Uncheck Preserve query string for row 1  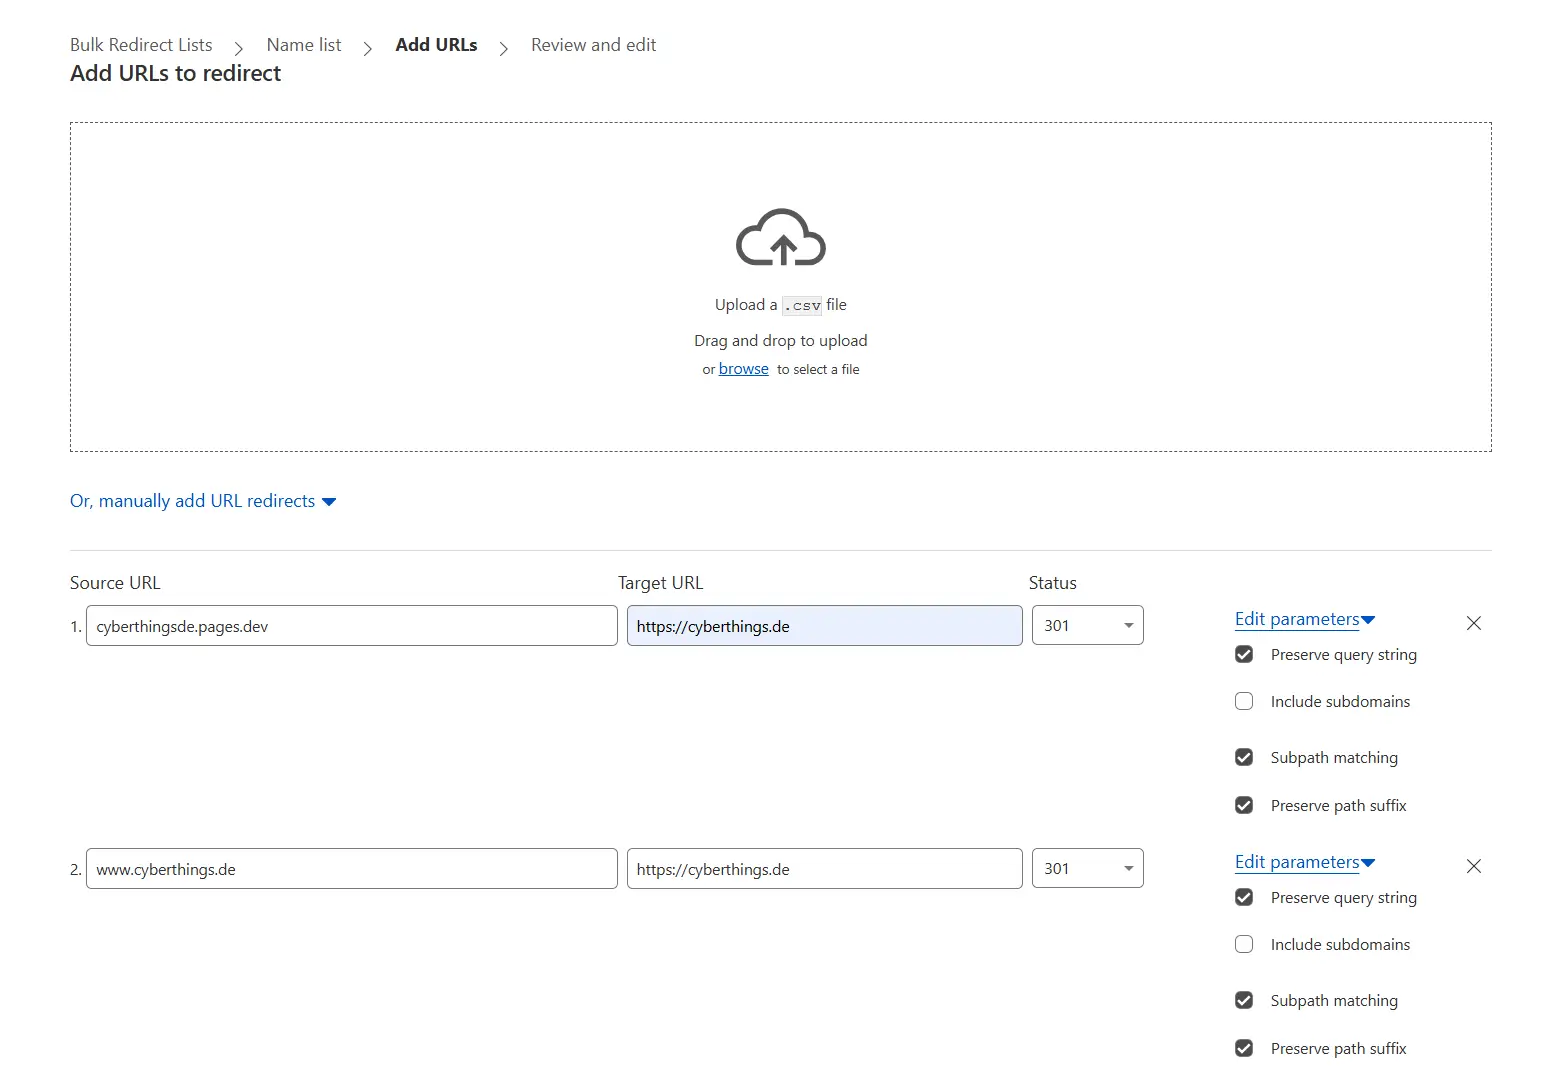click(x=1244, y=654)
